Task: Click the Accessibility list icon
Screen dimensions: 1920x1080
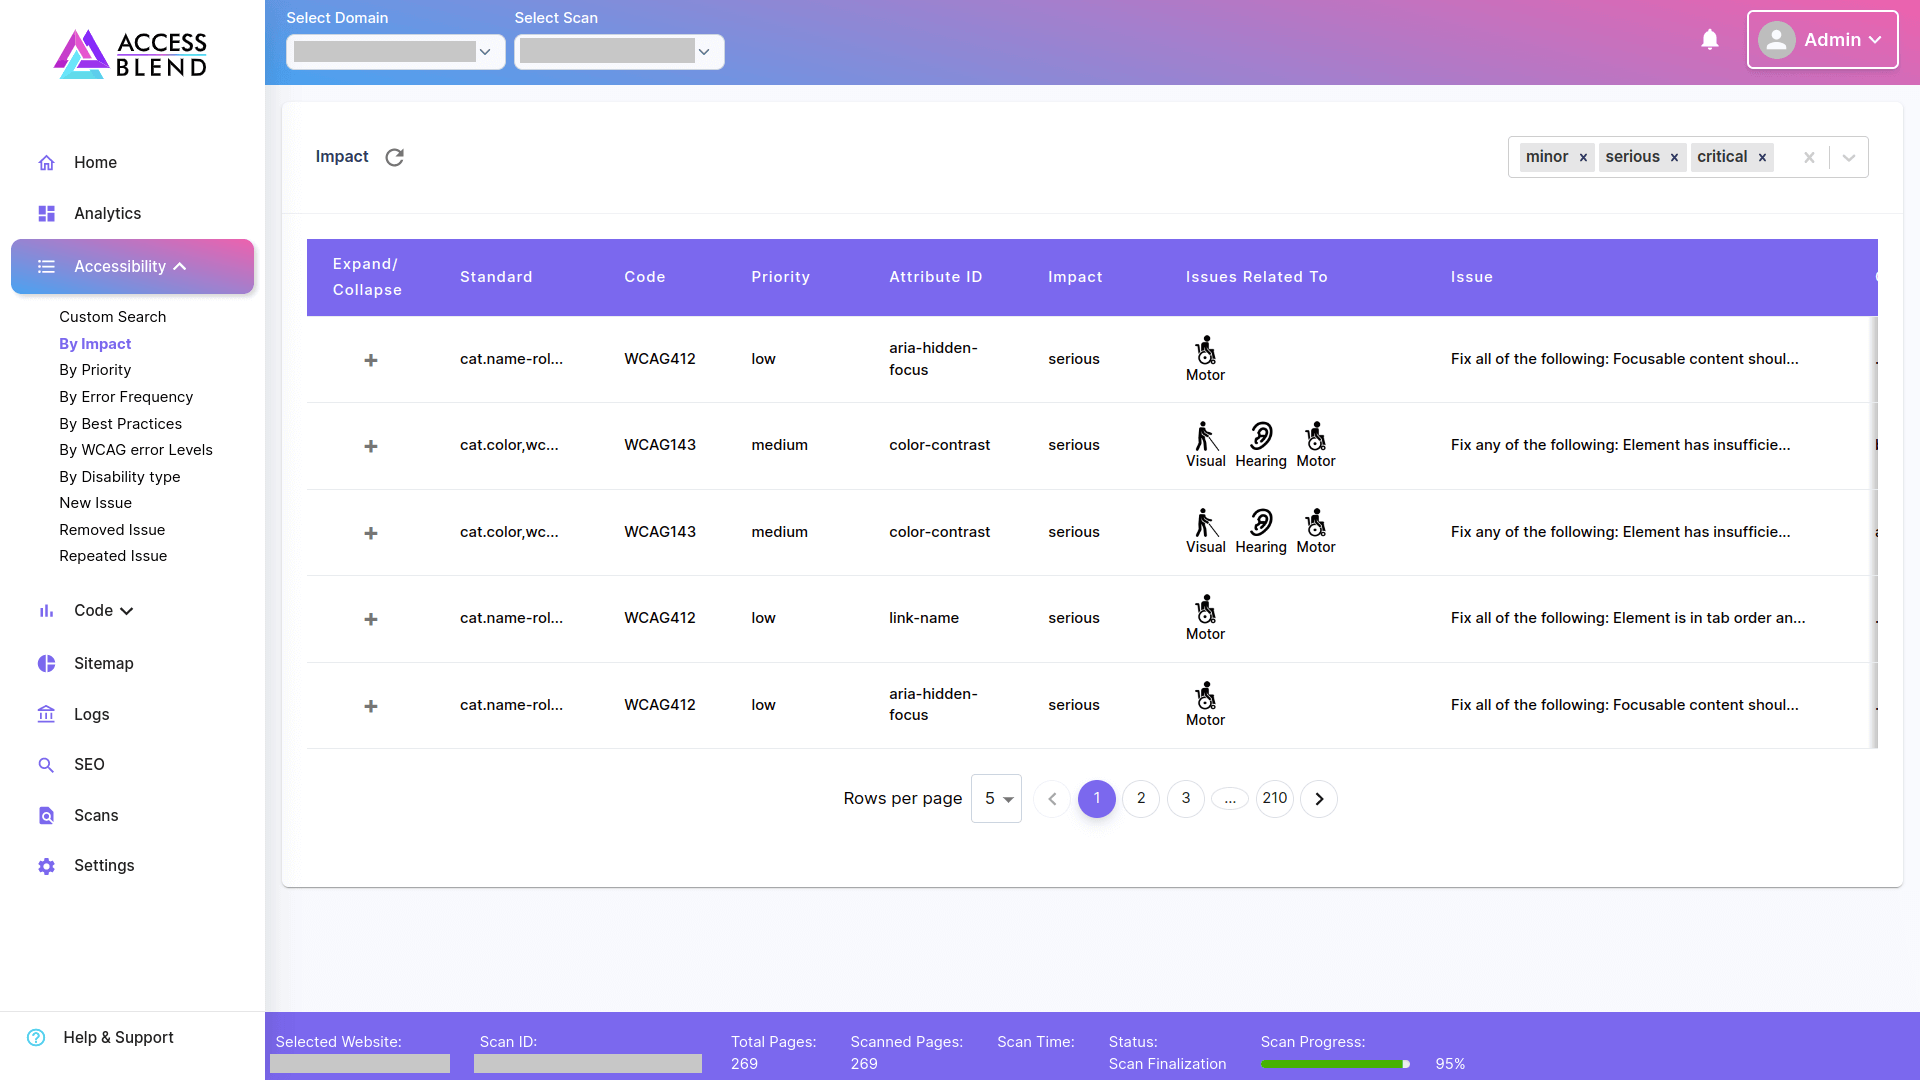Action: tap(46, 267)
